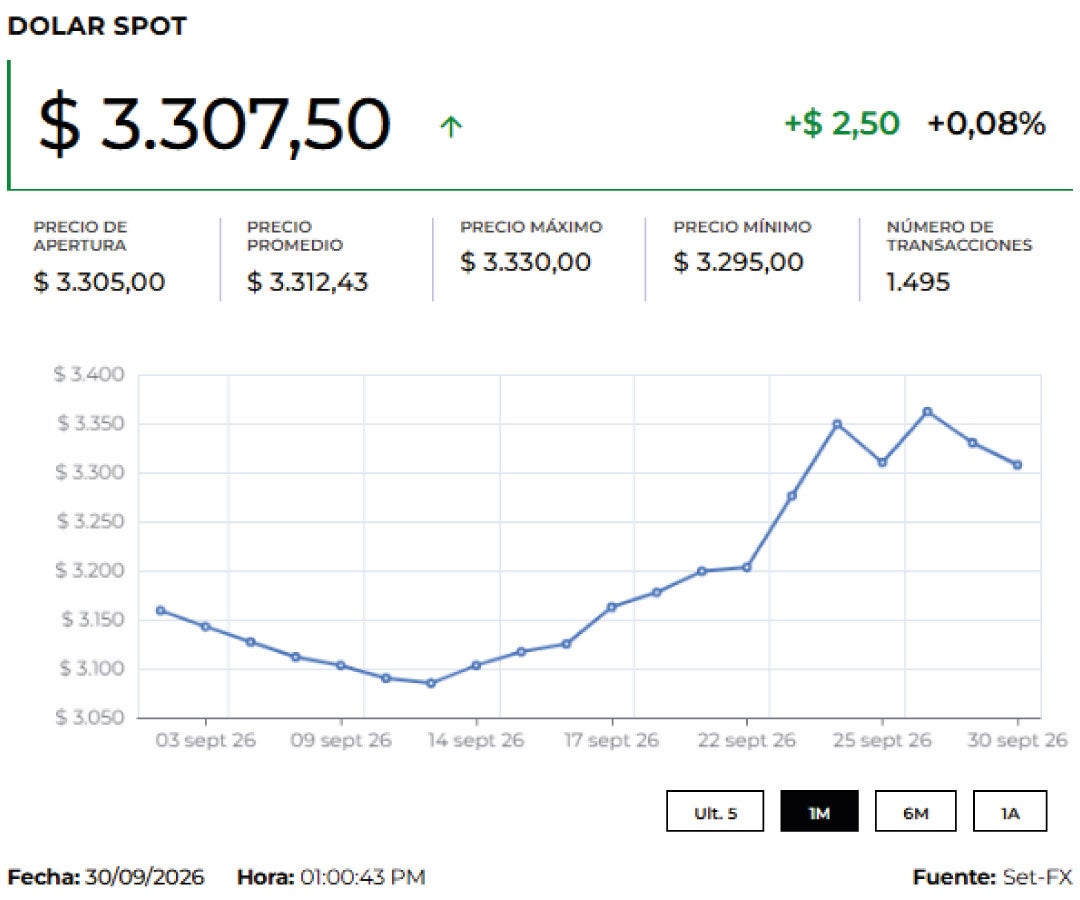Click the 25 sept 26 axis label
Screen dimensions: 1080x900
tap(882, 740)
